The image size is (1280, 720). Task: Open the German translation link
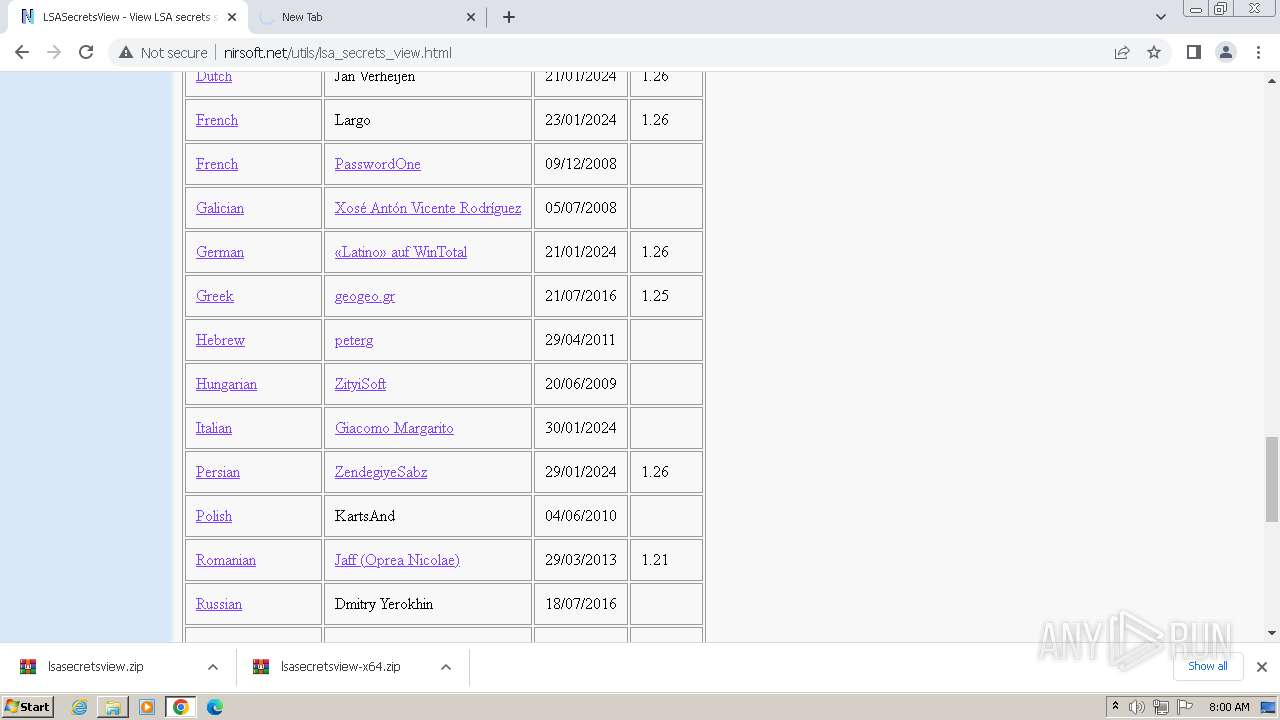tap(220, 252)
